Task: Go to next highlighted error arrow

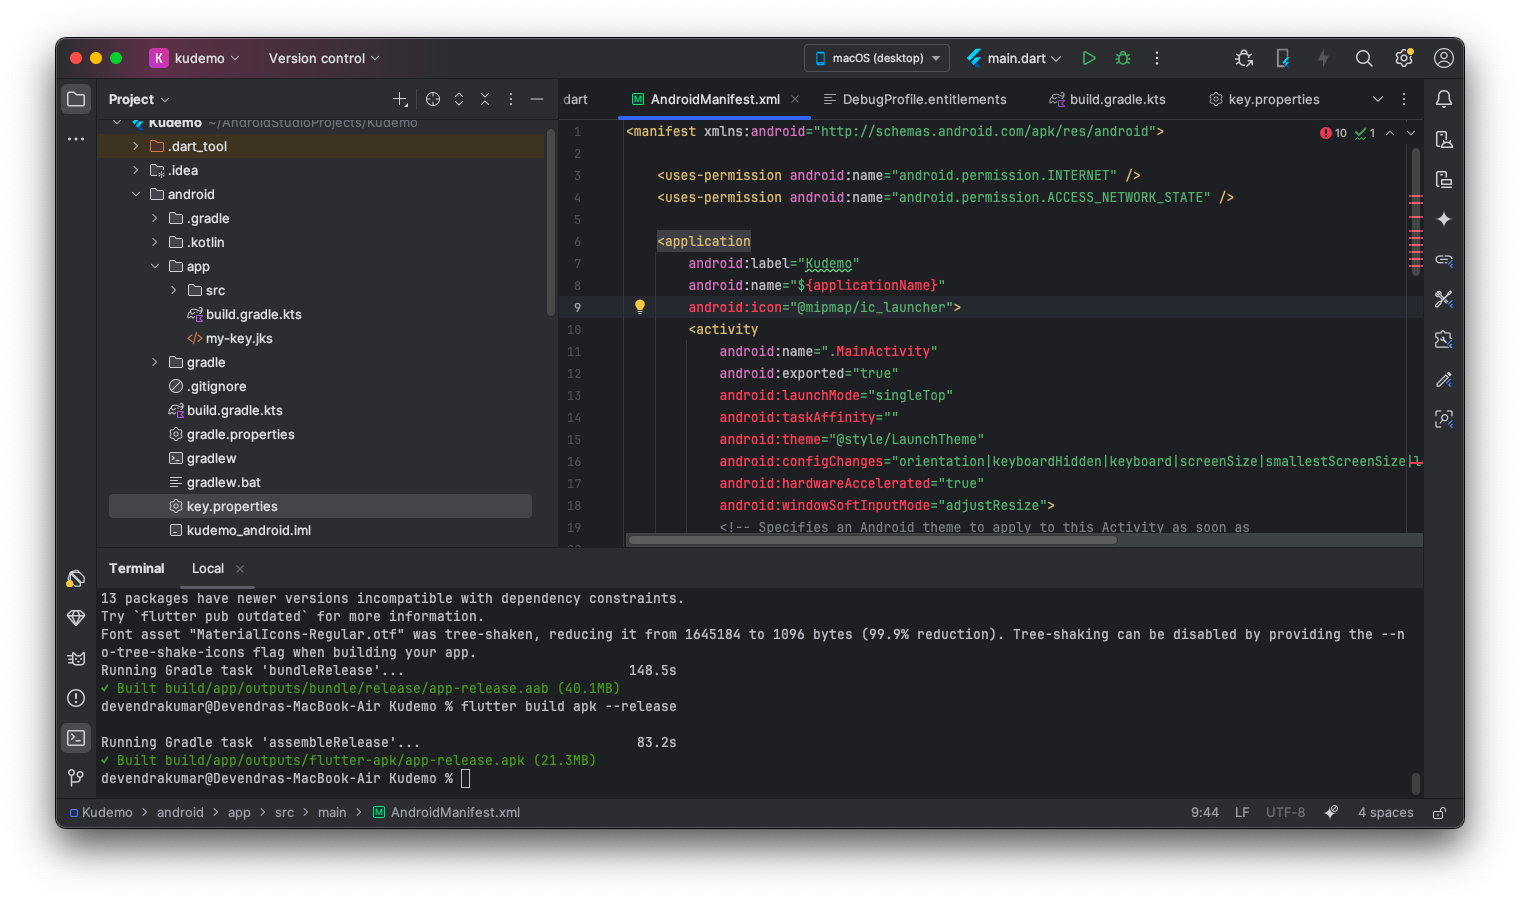Action: 1411,133
